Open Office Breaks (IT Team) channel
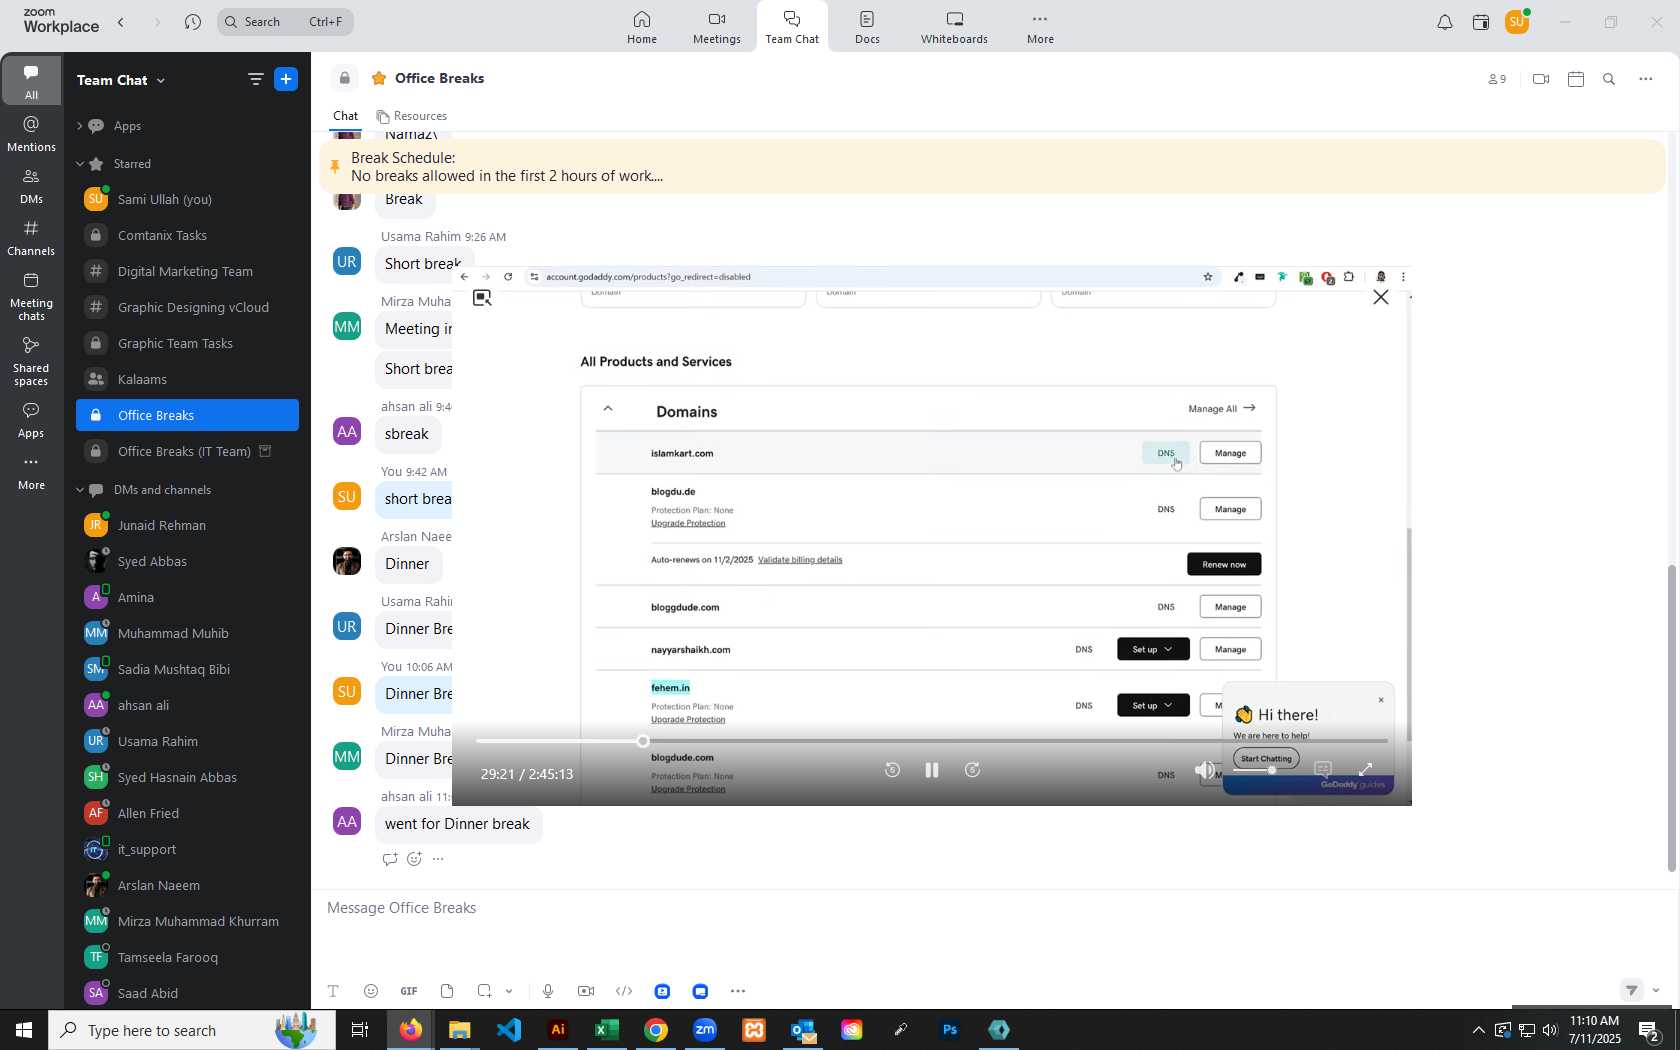This screenshot has width=1680, height=1050. click(187, 452)
